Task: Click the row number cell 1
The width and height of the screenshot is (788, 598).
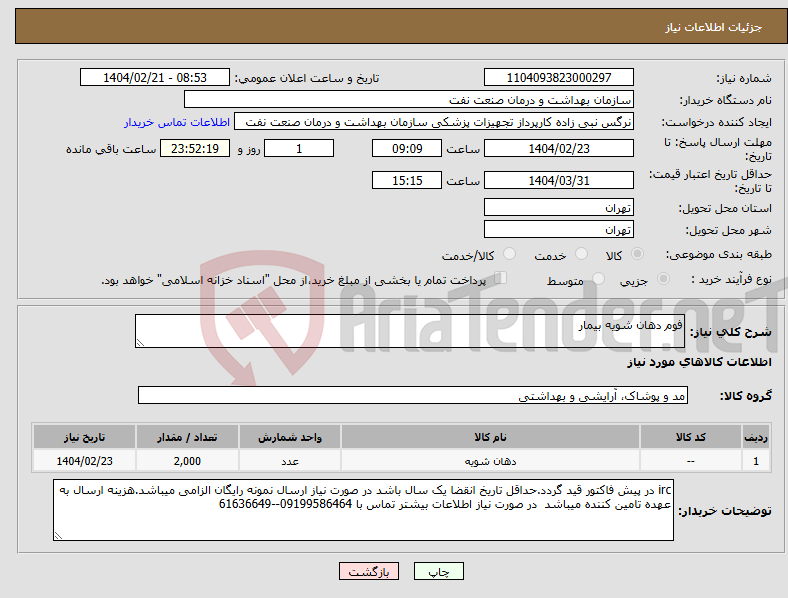Action: 756,460
